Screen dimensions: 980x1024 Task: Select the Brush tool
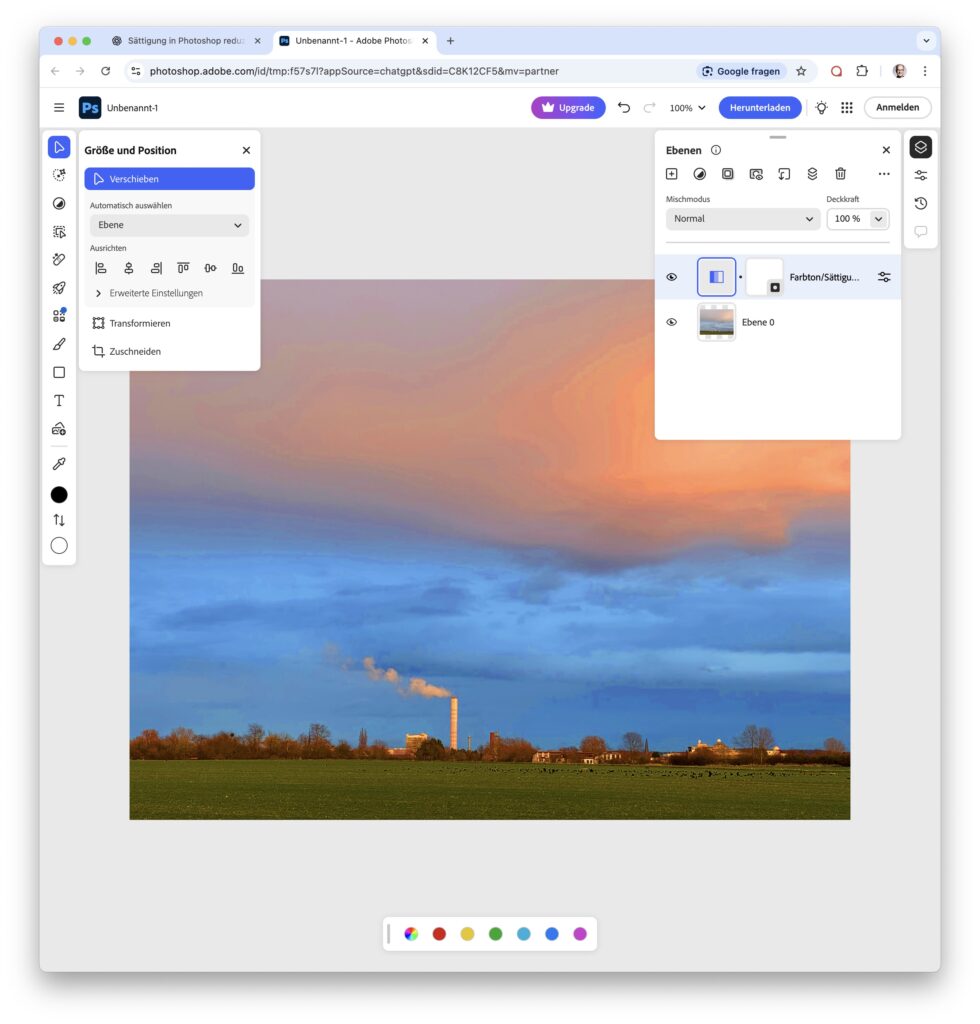coord(59,344)
